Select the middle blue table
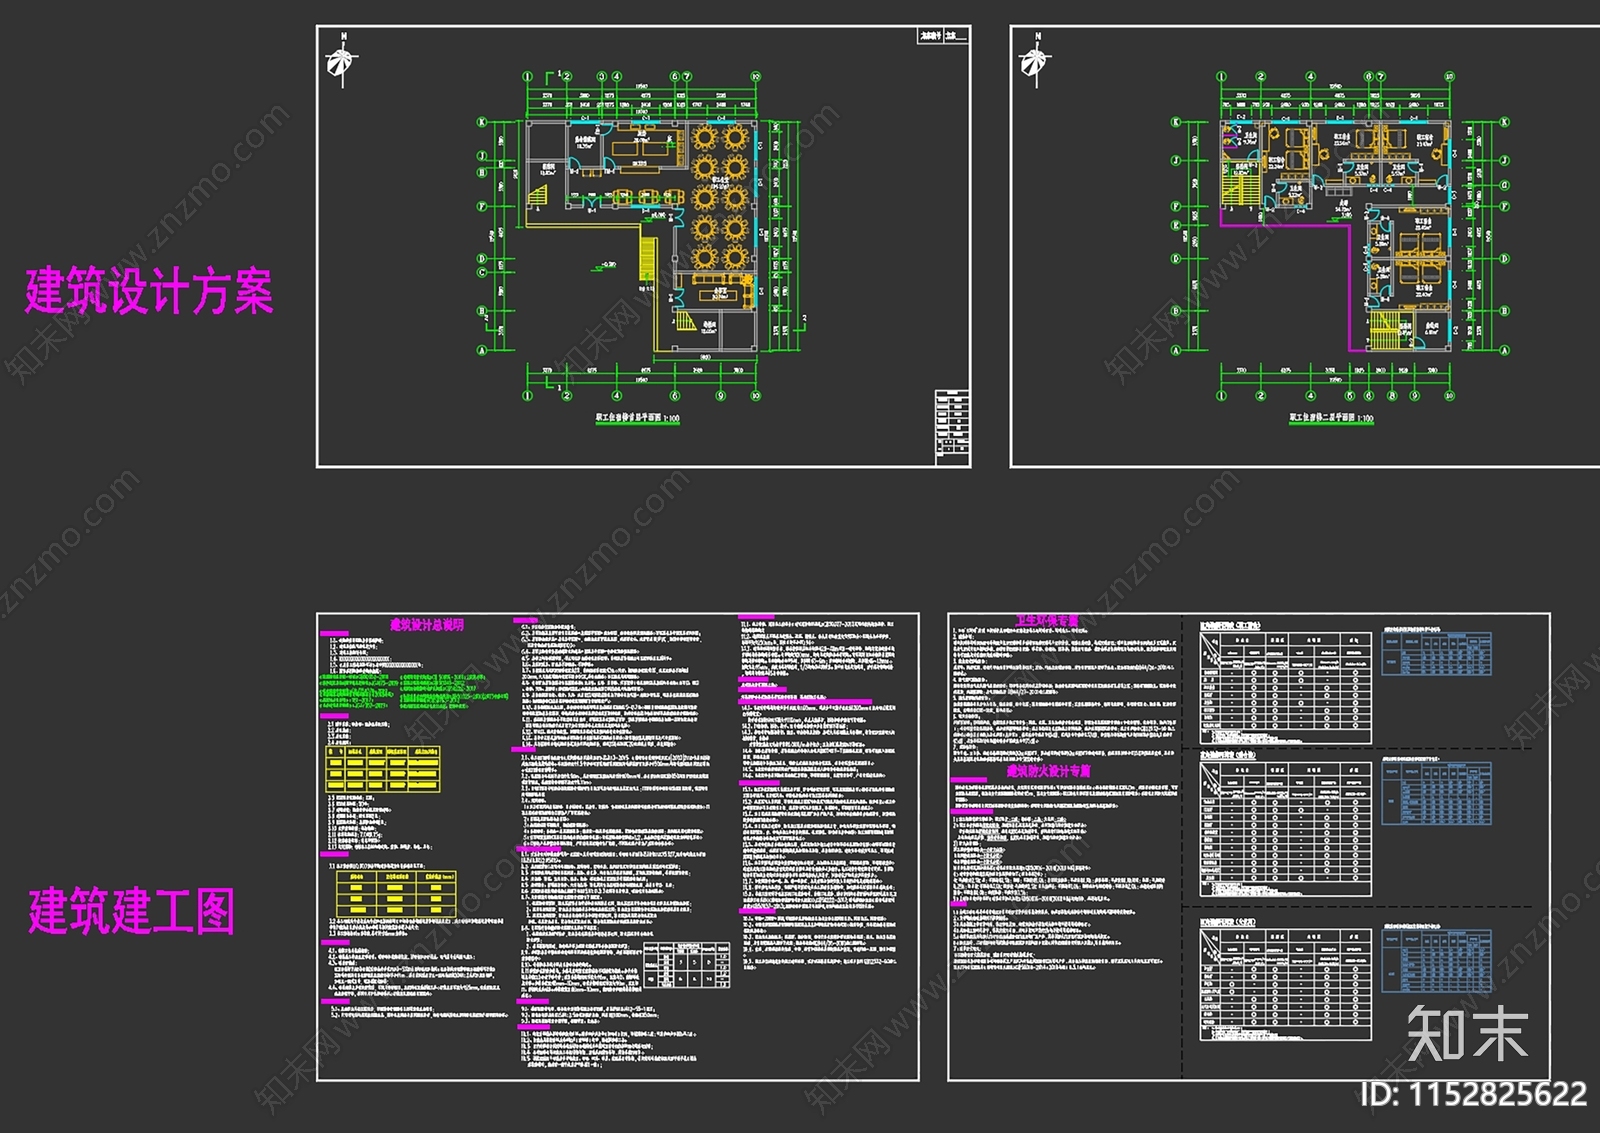 click(1436, 793)
